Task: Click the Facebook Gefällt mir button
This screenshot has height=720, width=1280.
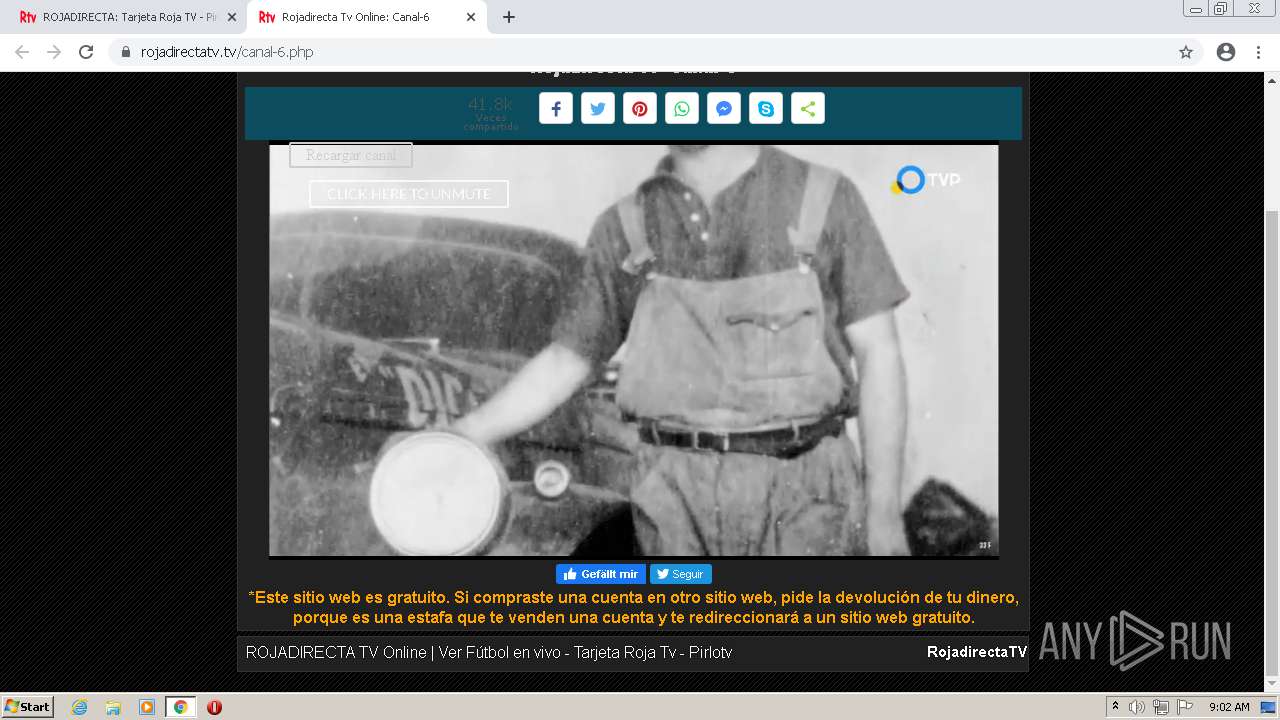Action: (601, 574)
